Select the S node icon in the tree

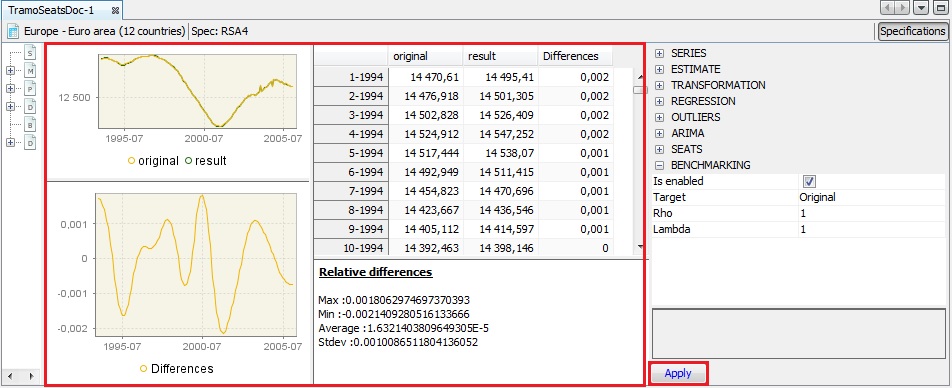[30, 53]
